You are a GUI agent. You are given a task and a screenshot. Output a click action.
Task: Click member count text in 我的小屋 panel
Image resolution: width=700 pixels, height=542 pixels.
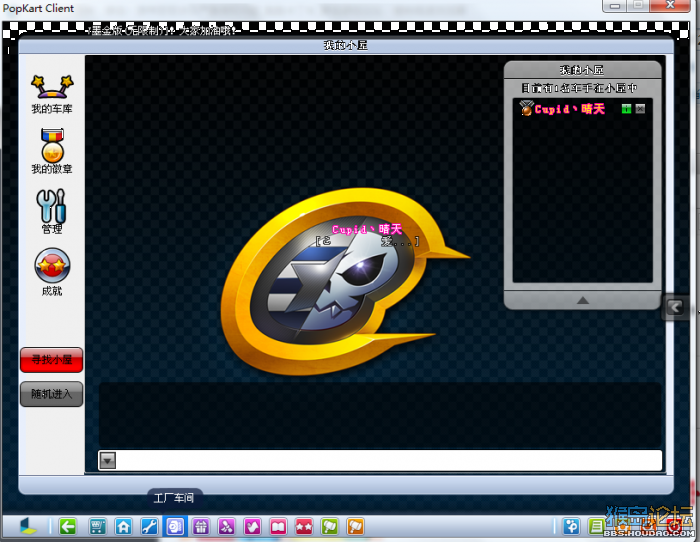pos(579,88)
